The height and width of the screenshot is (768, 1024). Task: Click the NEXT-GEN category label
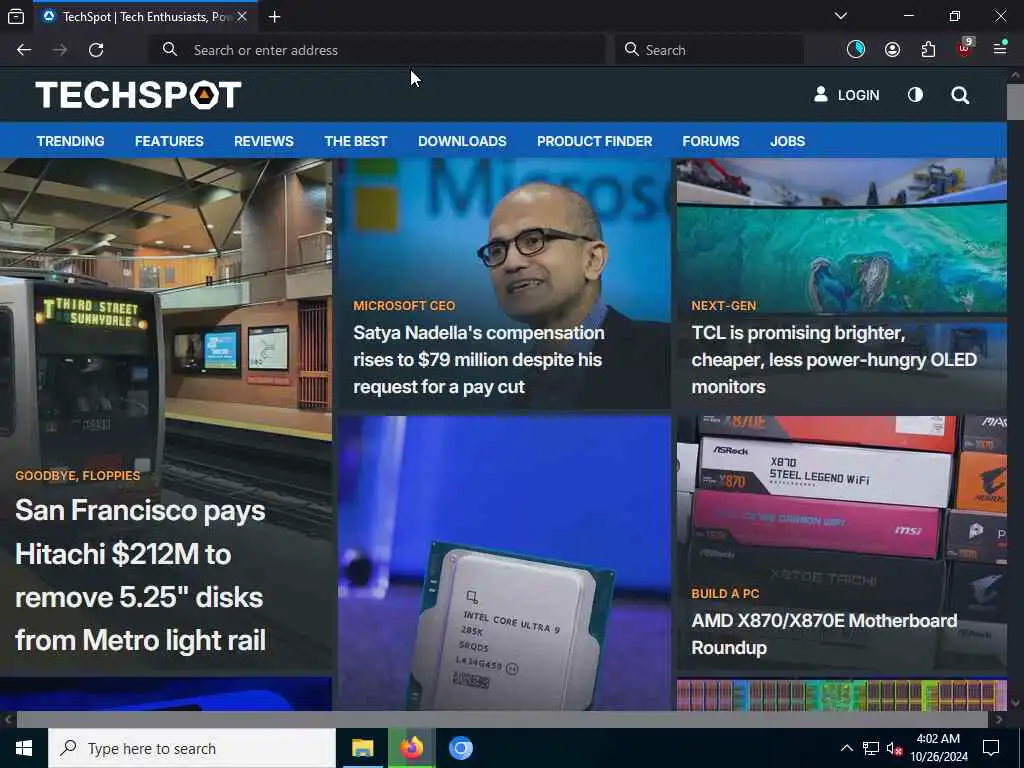pos(724,306)
